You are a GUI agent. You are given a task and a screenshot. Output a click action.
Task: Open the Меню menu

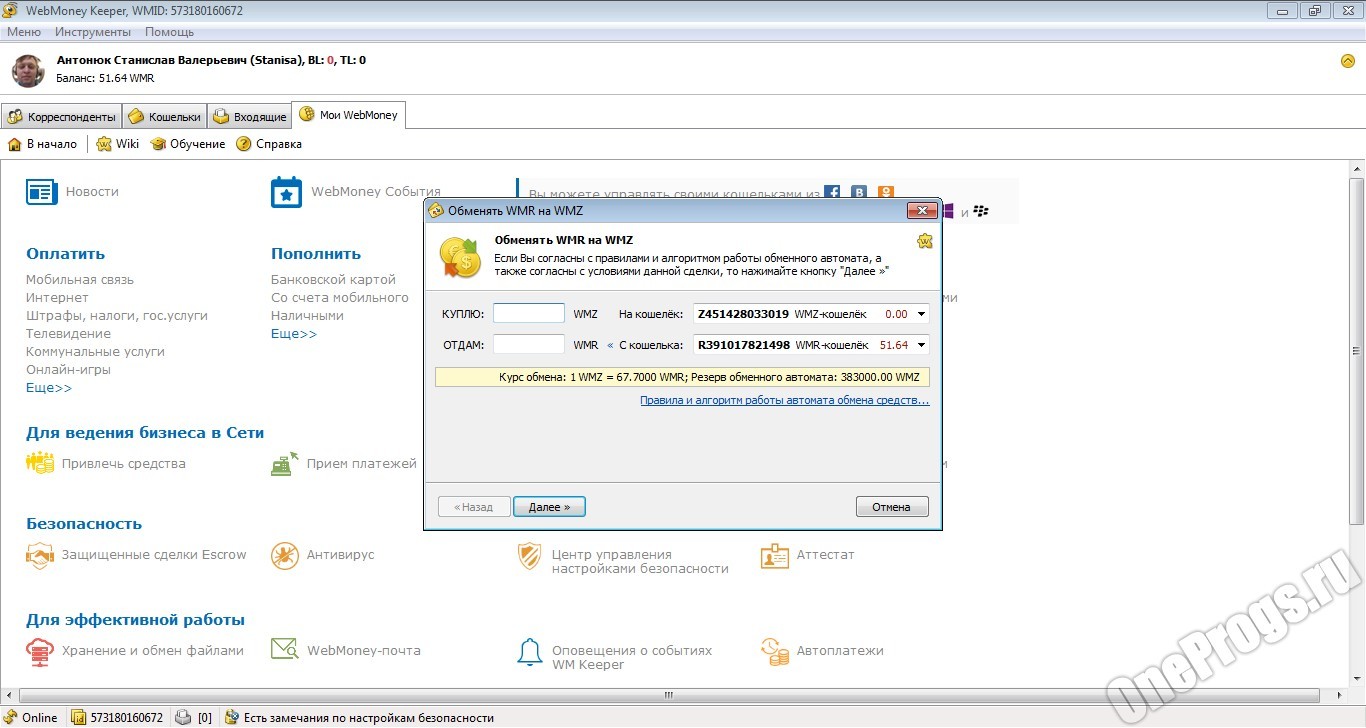click(x=24, y=32)
